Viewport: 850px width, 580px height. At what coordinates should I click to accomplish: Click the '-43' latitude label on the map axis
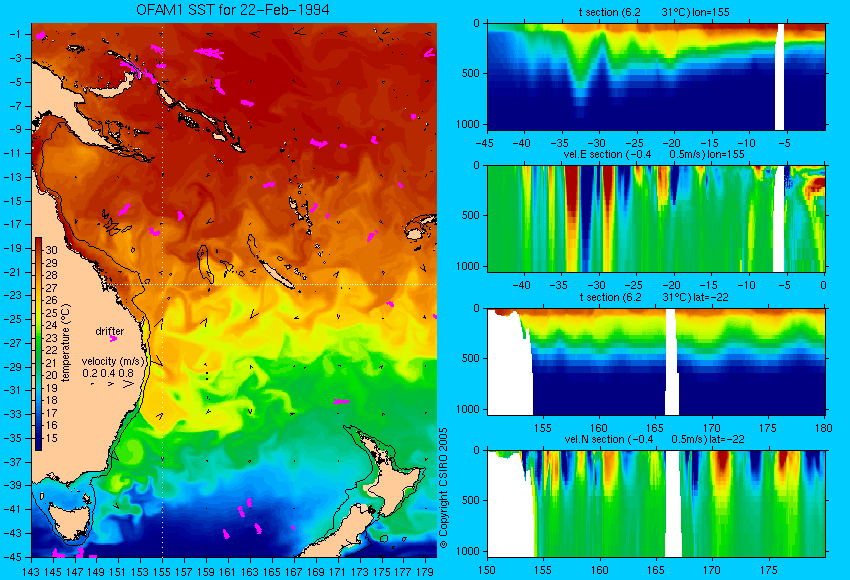[12, 533]
